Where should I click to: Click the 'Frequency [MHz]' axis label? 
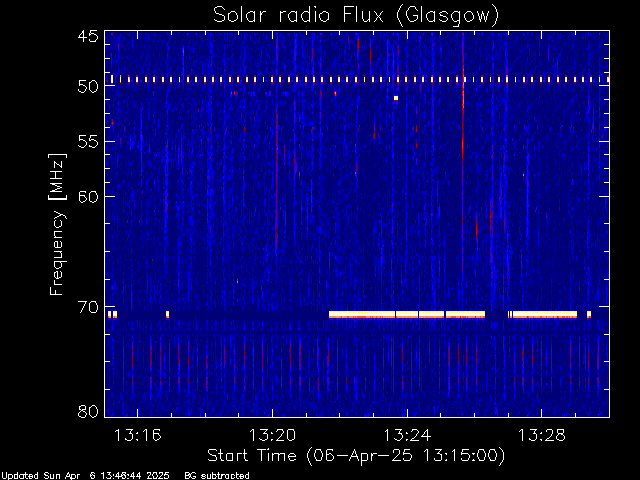[x=58, y=224]
